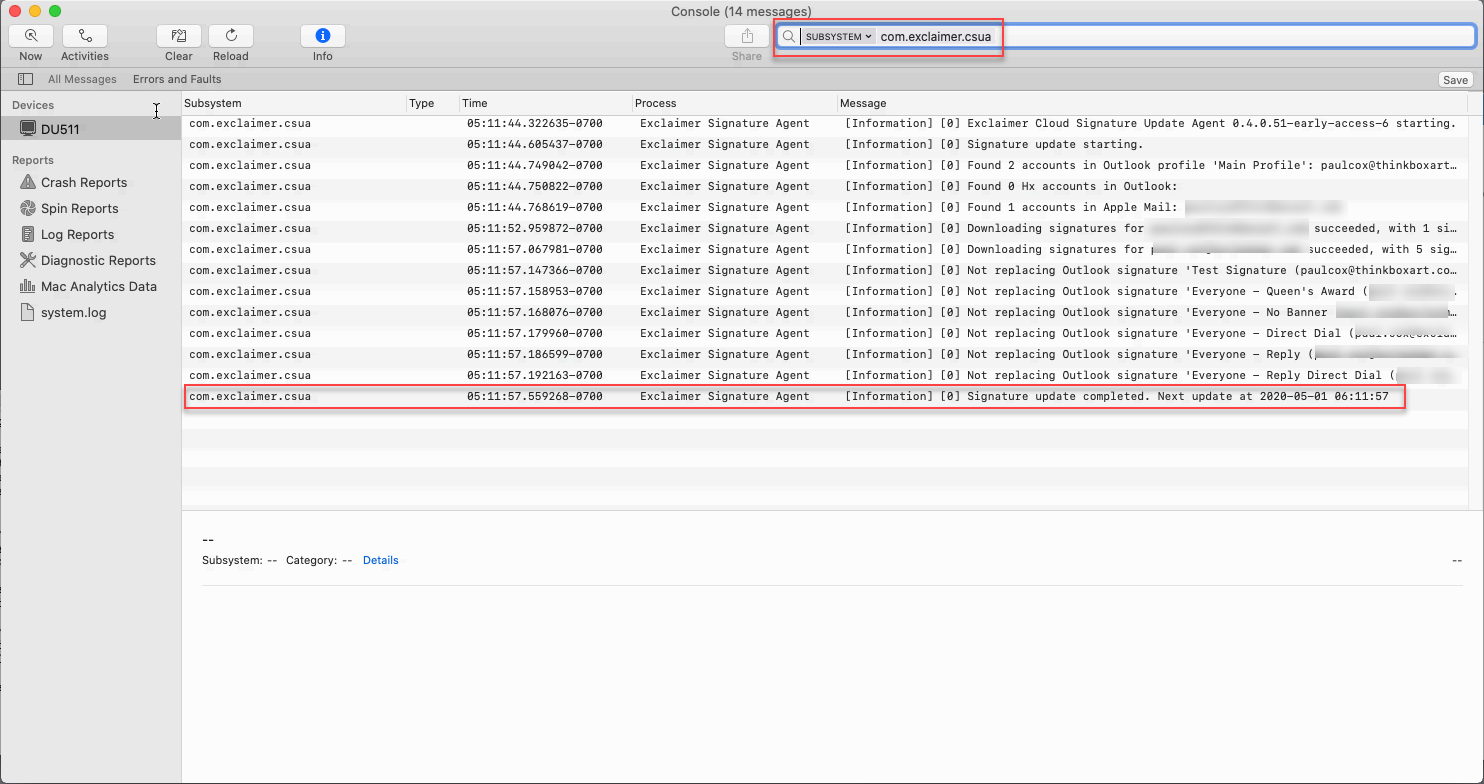
Task: Click the Share toolbar icon
Action: [x=747, y=36]
